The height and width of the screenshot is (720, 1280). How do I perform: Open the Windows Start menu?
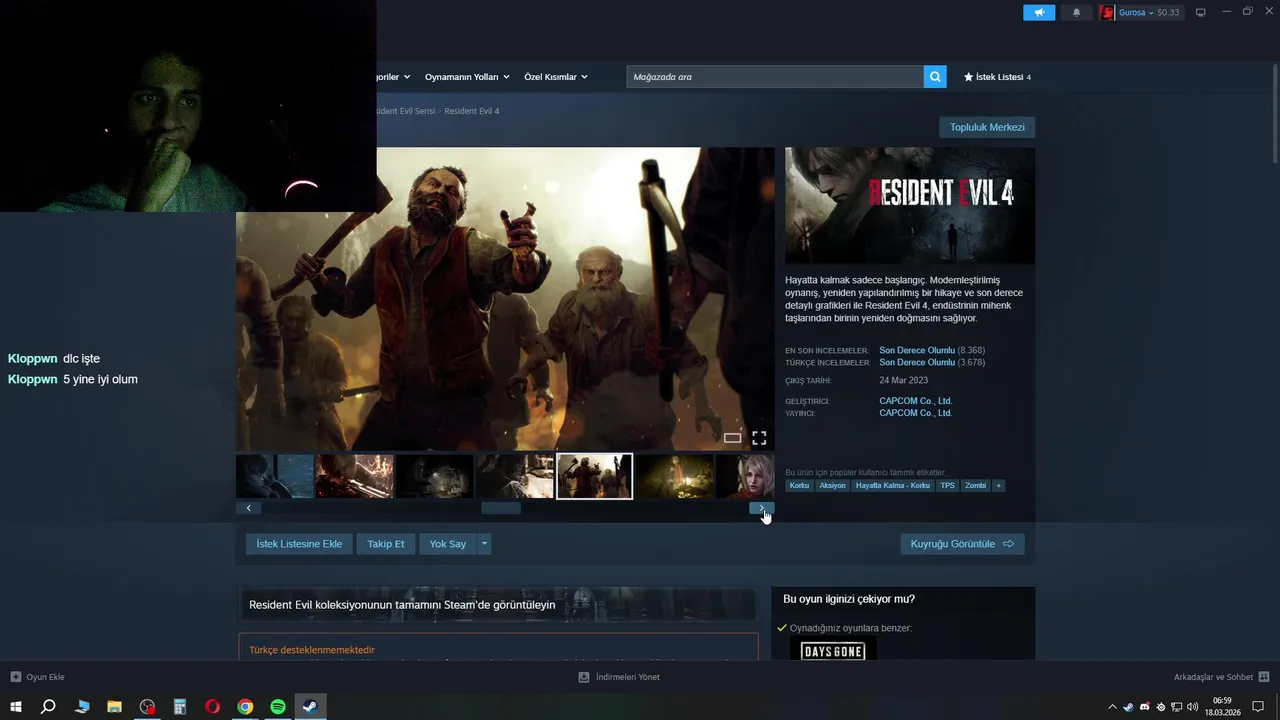[x=15, y=707]
